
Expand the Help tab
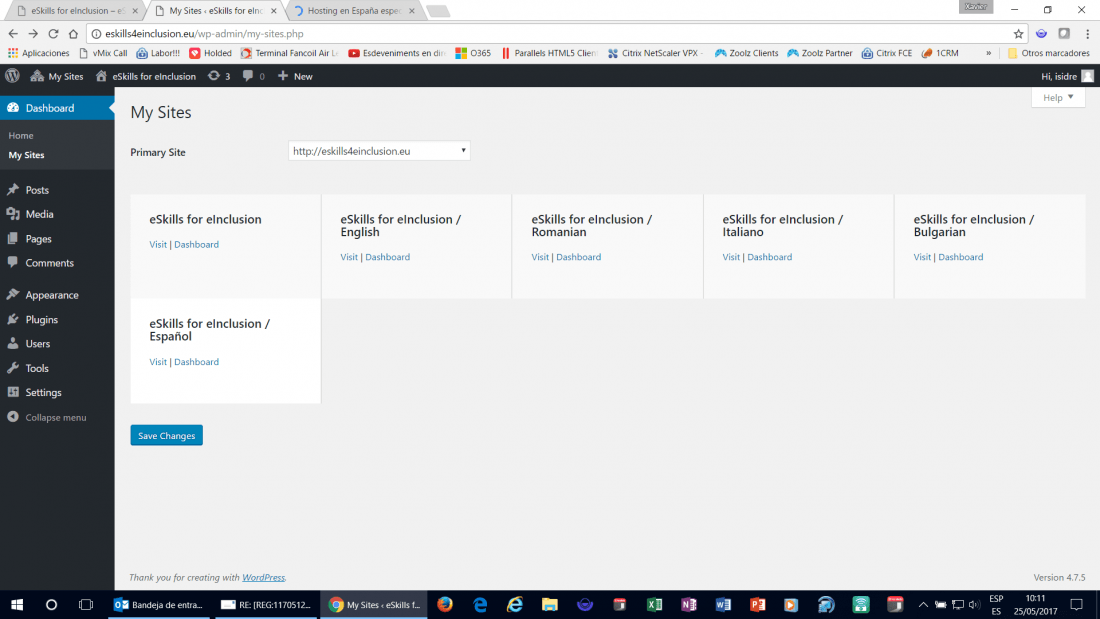click(x=1058, y=98)
